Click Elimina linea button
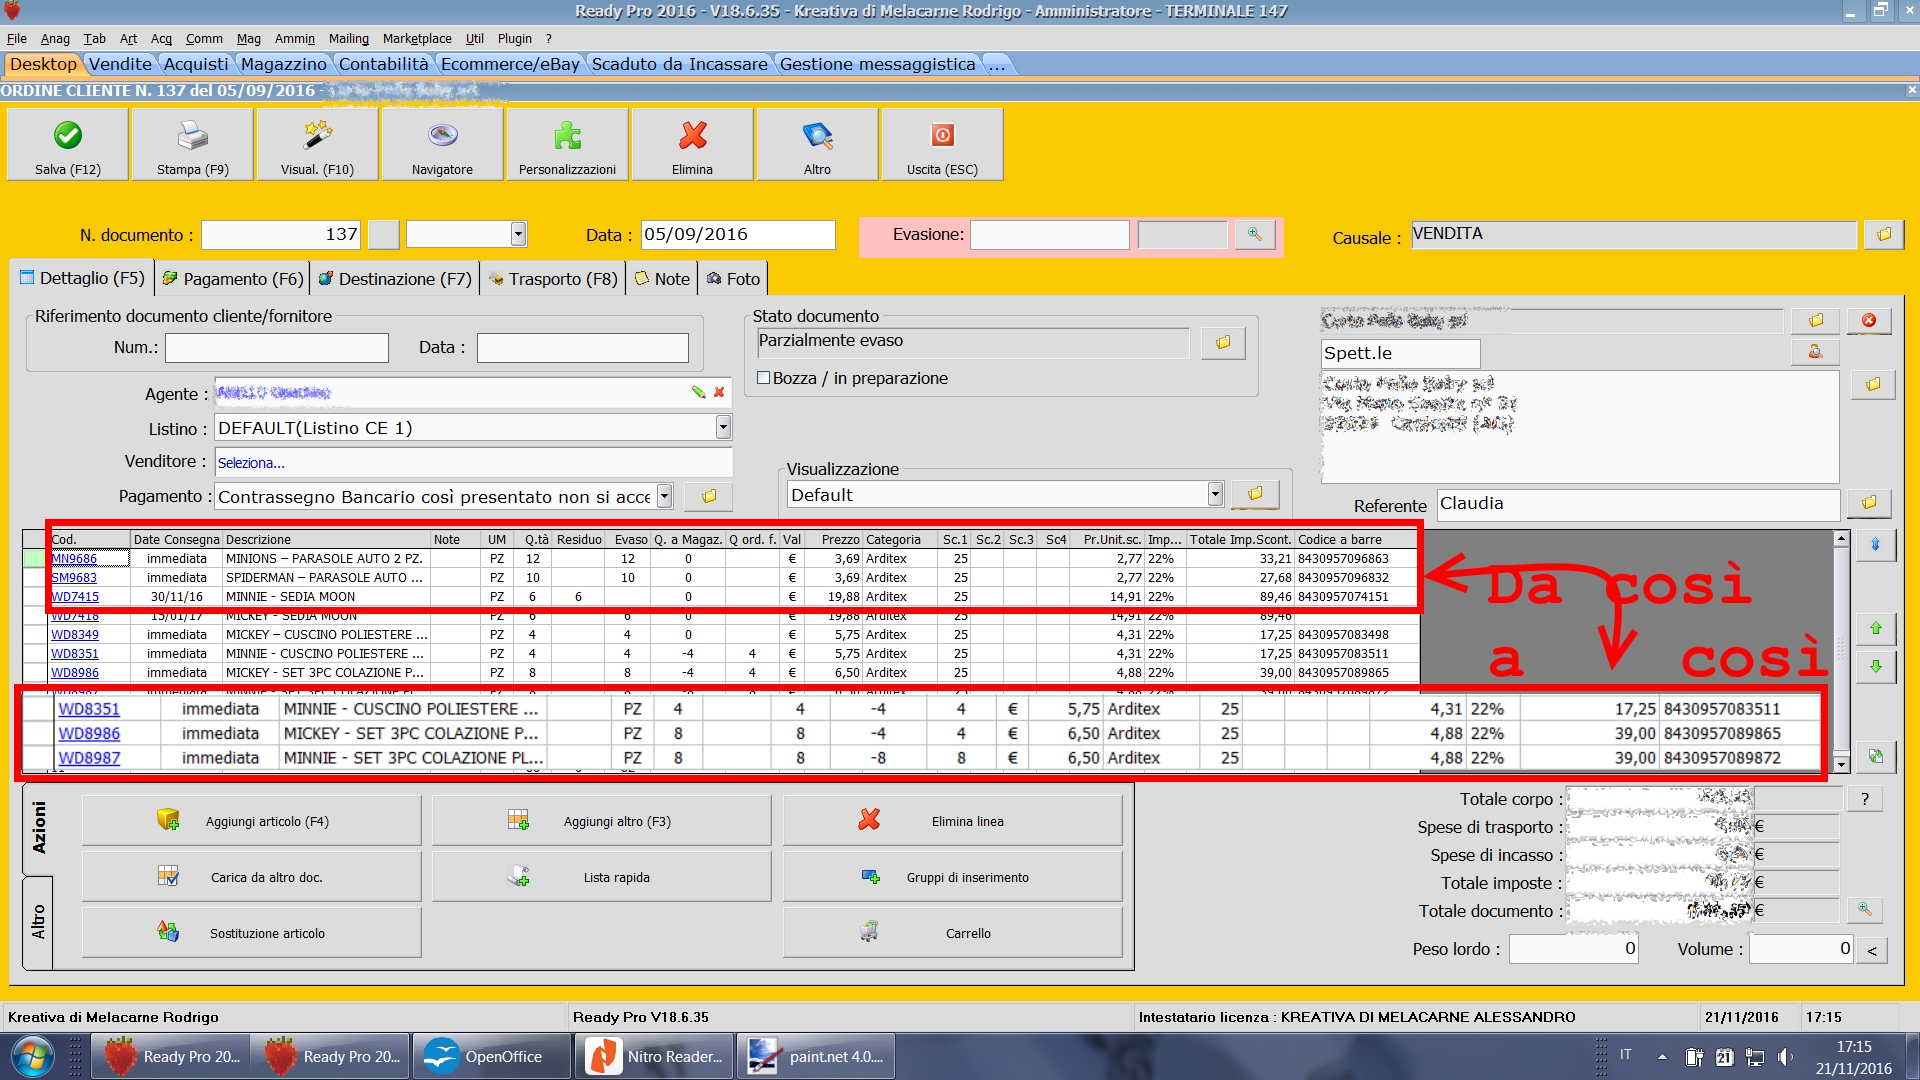 [x=952, y=821]
